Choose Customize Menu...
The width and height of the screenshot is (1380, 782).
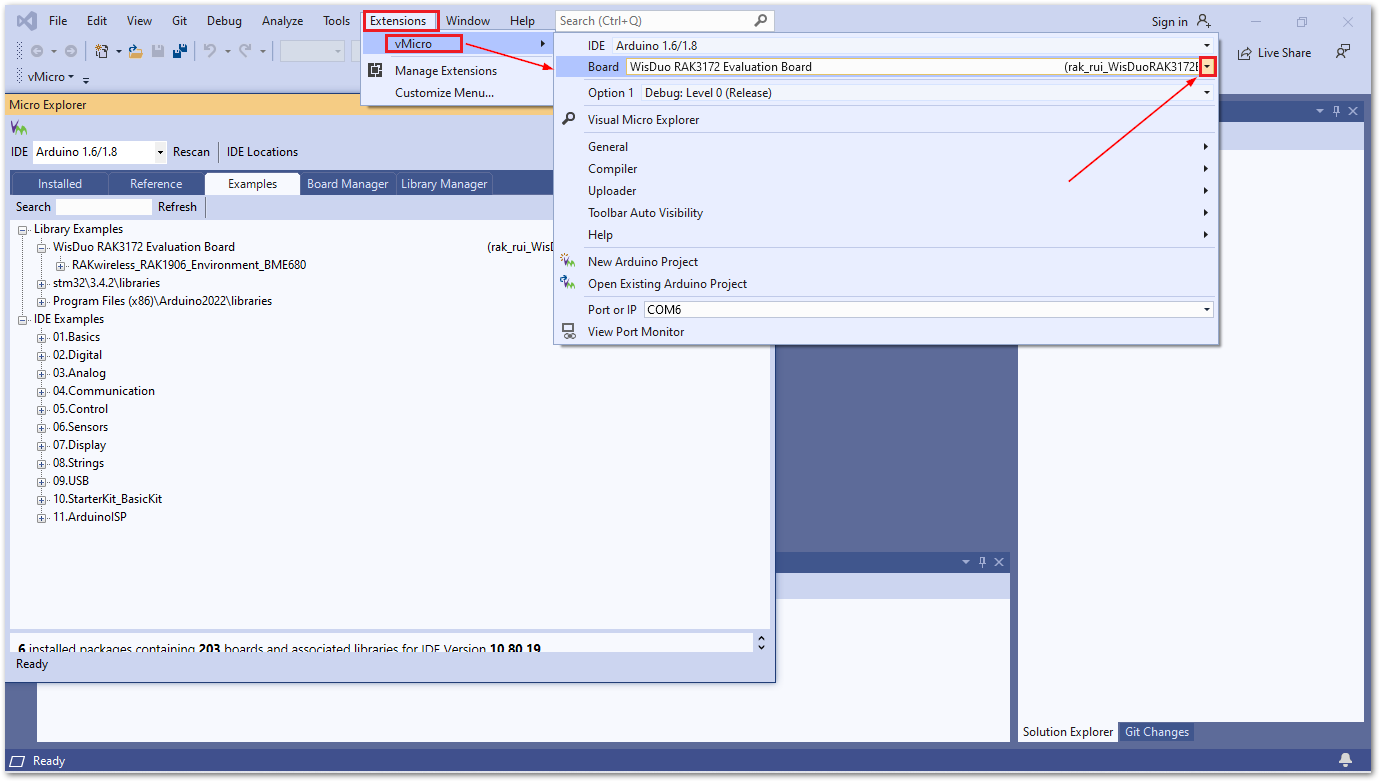[444, 93]
